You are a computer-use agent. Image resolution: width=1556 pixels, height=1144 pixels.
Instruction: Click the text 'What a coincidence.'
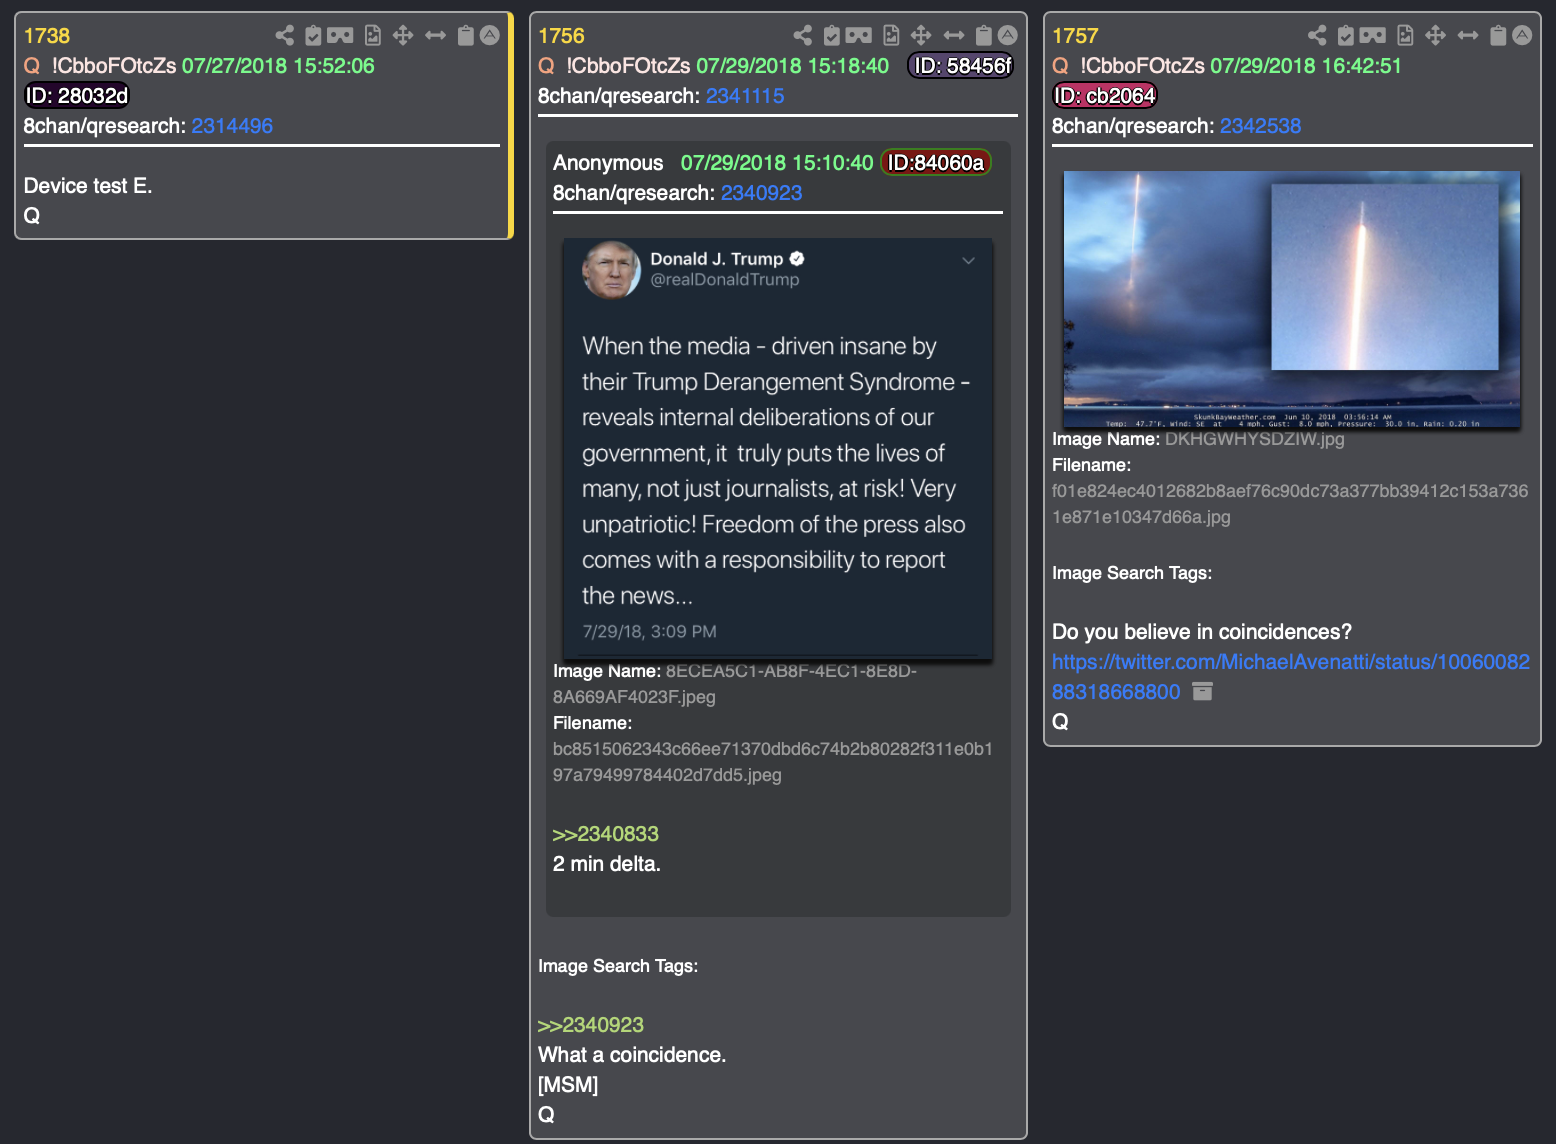(632, 1055)
